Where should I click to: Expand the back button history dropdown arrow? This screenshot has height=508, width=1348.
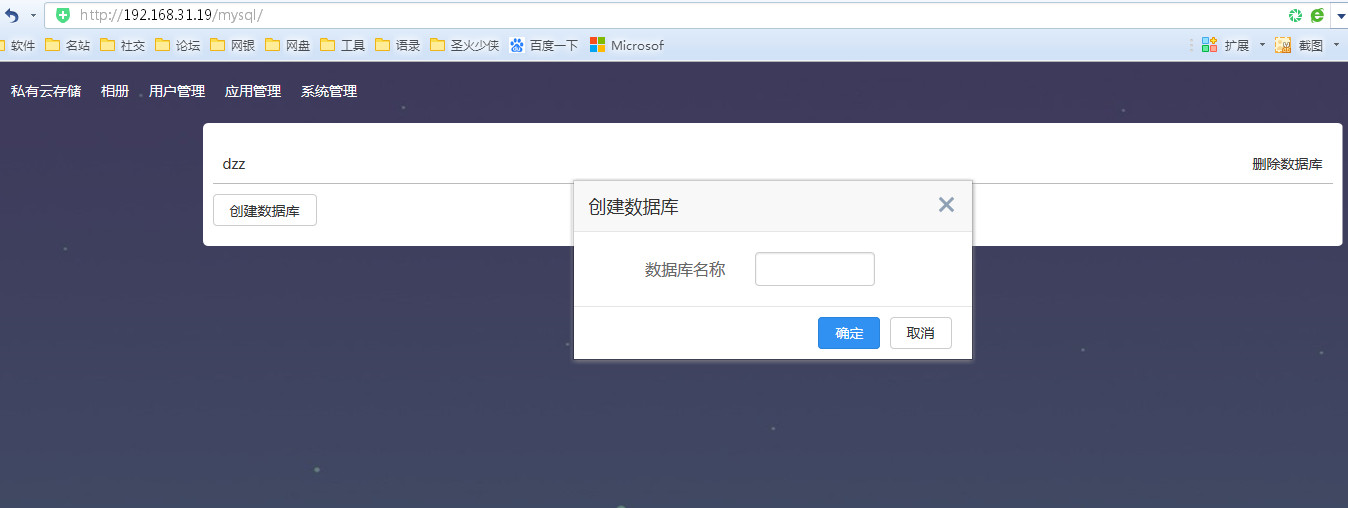point(33,16)
